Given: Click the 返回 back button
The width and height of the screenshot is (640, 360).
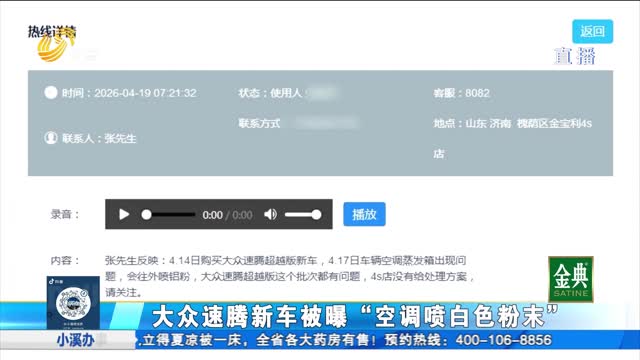Looking at the screenshot, I should [x=592, y=31].
